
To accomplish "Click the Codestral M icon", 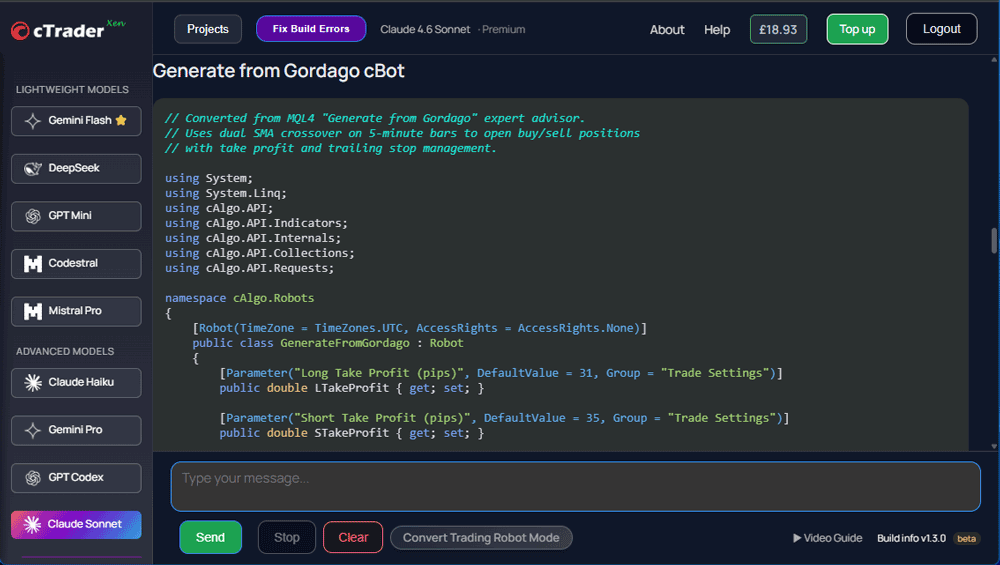I will coord(33,263).
